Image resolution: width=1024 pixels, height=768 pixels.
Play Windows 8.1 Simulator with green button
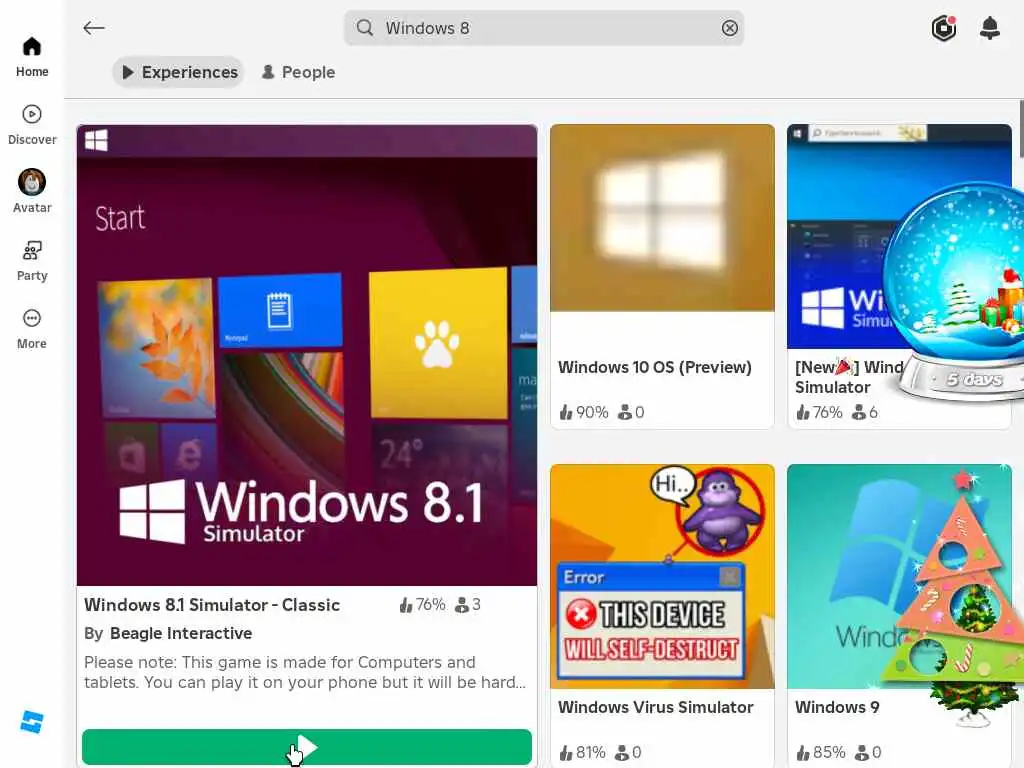tap(307, 747)
